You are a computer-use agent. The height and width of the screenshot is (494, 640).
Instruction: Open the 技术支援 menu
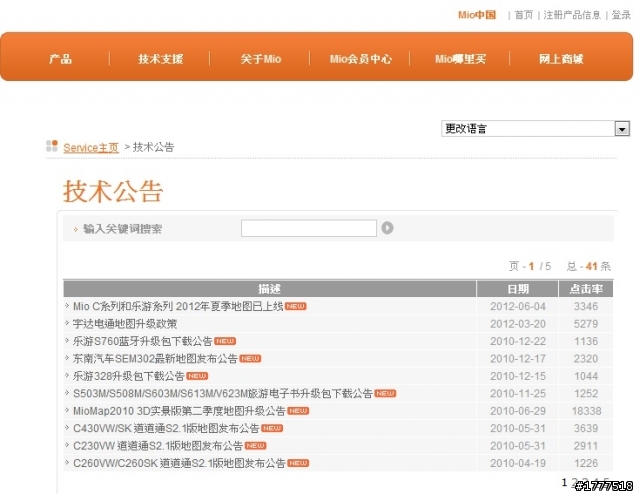[x=160, y=59]
